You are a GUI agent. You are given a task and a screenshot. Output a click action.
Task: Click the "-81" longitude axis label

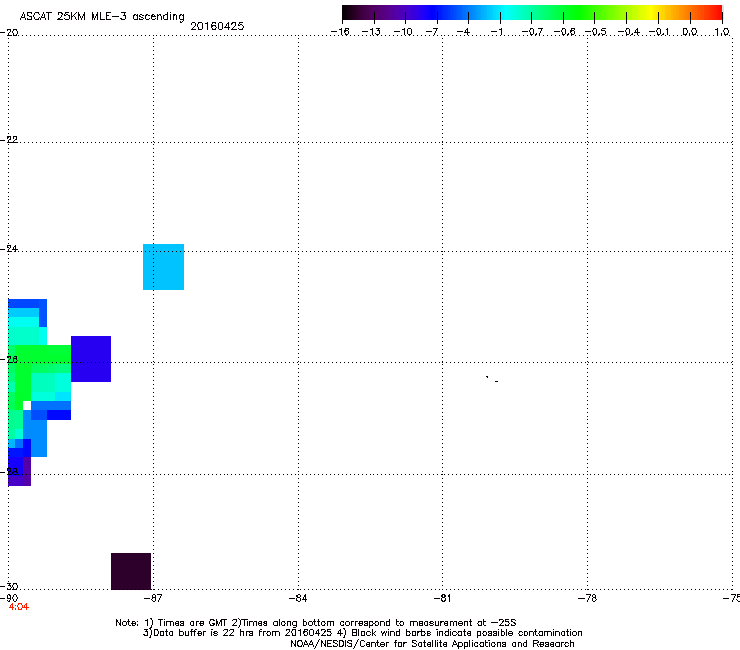pos(442,599)
